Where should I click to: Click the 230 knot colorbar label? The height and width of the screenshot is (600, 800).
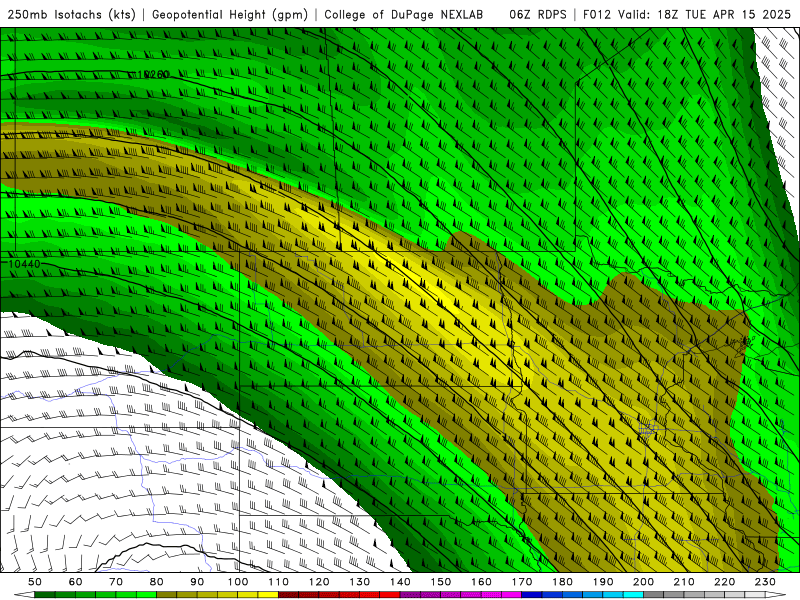pos(765,582)
